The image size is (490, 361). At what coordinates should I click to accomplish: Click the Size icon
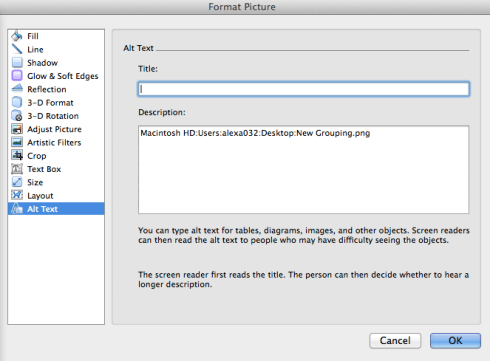(17, 182)
